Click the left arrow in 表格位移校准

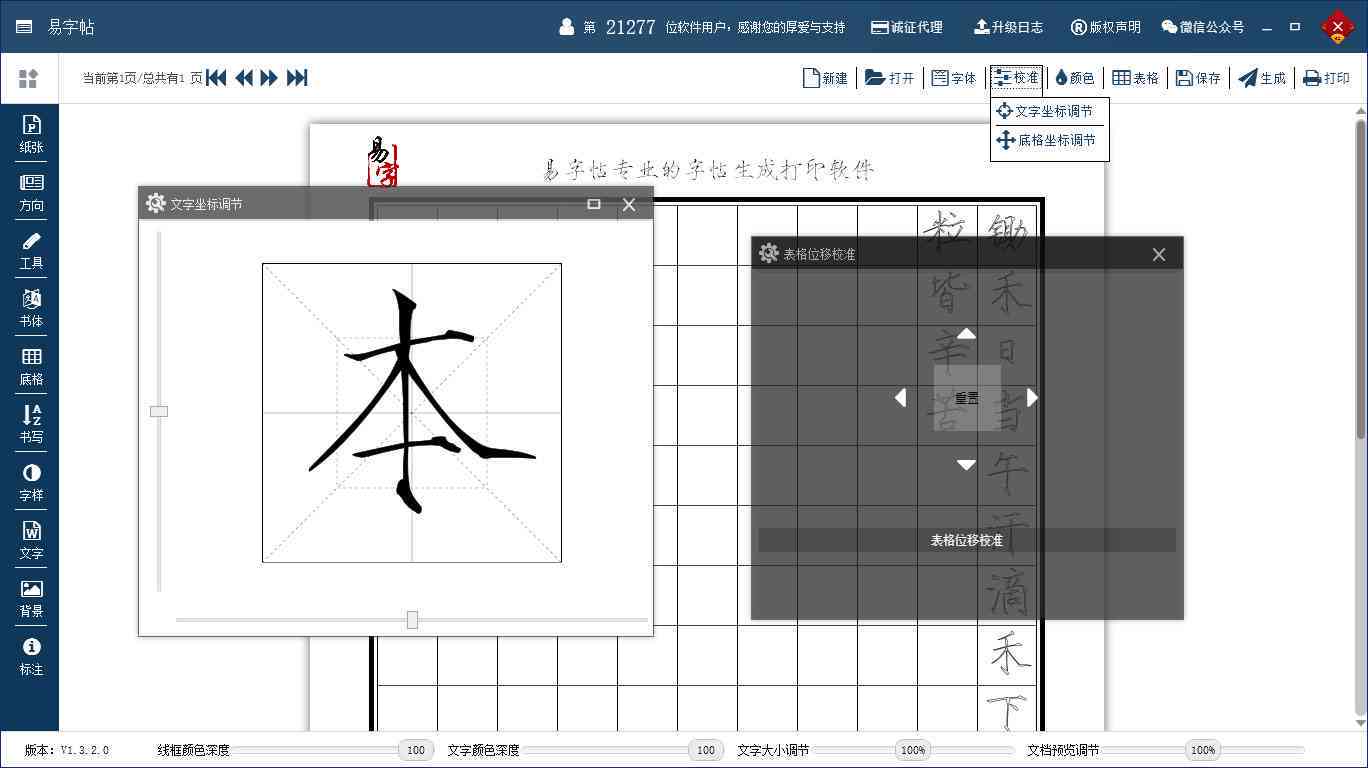pos(900,398)
